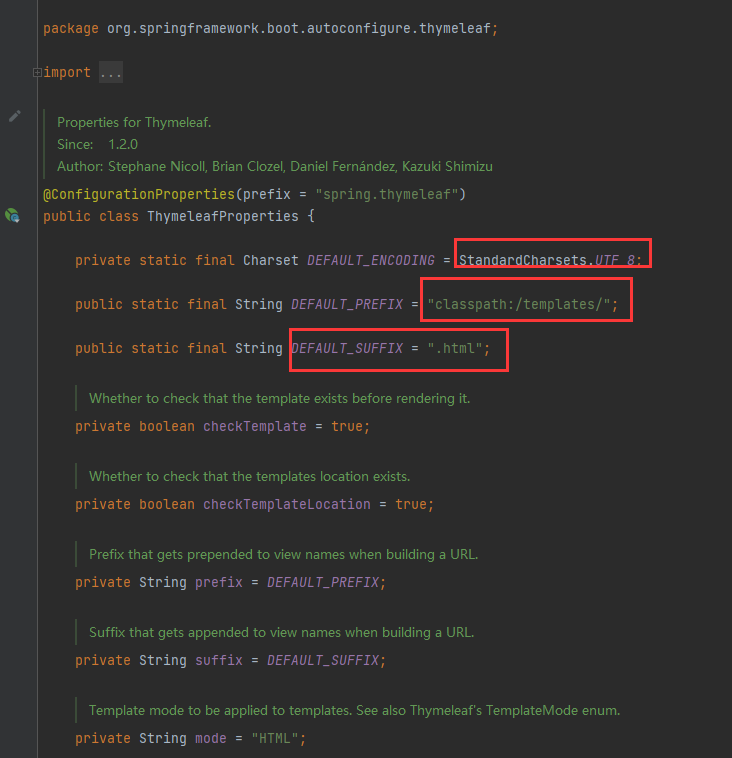Click DEFAULT_PREFIX in its declaration line
Screen dimensions: 732x758
[347, 305]
